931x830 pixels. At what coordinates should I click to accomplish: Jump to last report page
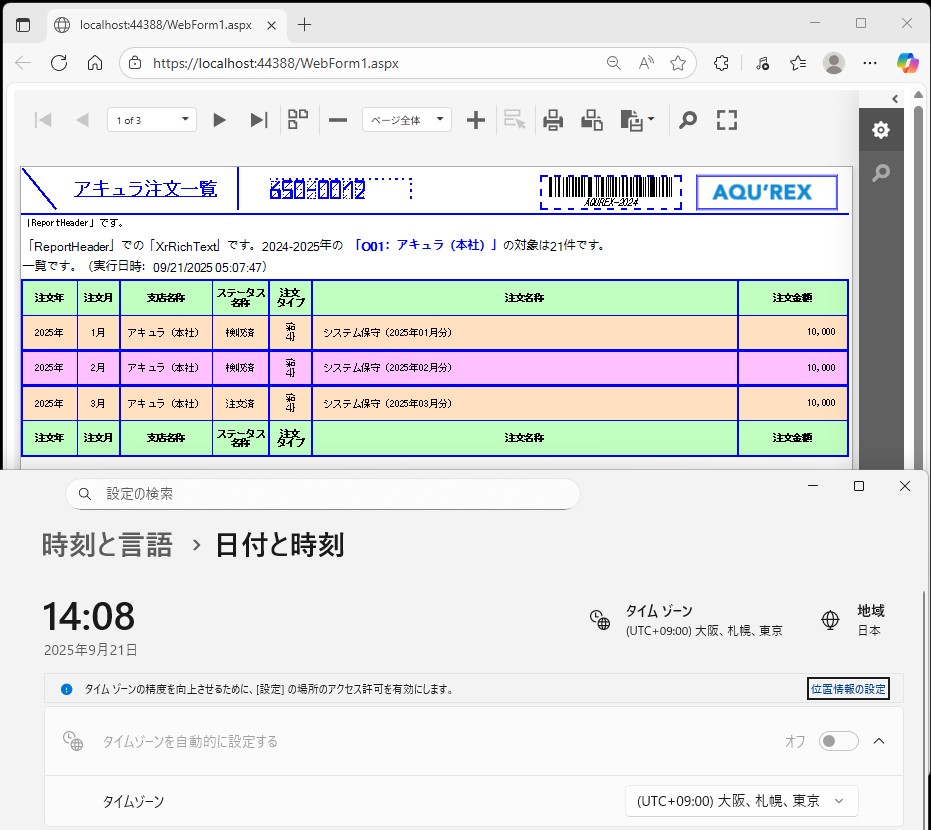coord(259,120)
